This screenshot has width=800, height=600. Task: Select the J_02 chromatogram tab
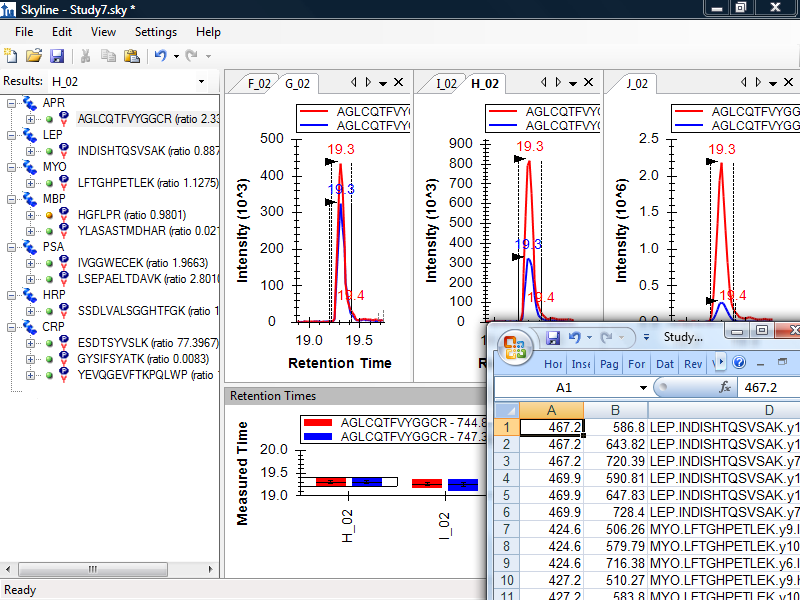point(635,84)
